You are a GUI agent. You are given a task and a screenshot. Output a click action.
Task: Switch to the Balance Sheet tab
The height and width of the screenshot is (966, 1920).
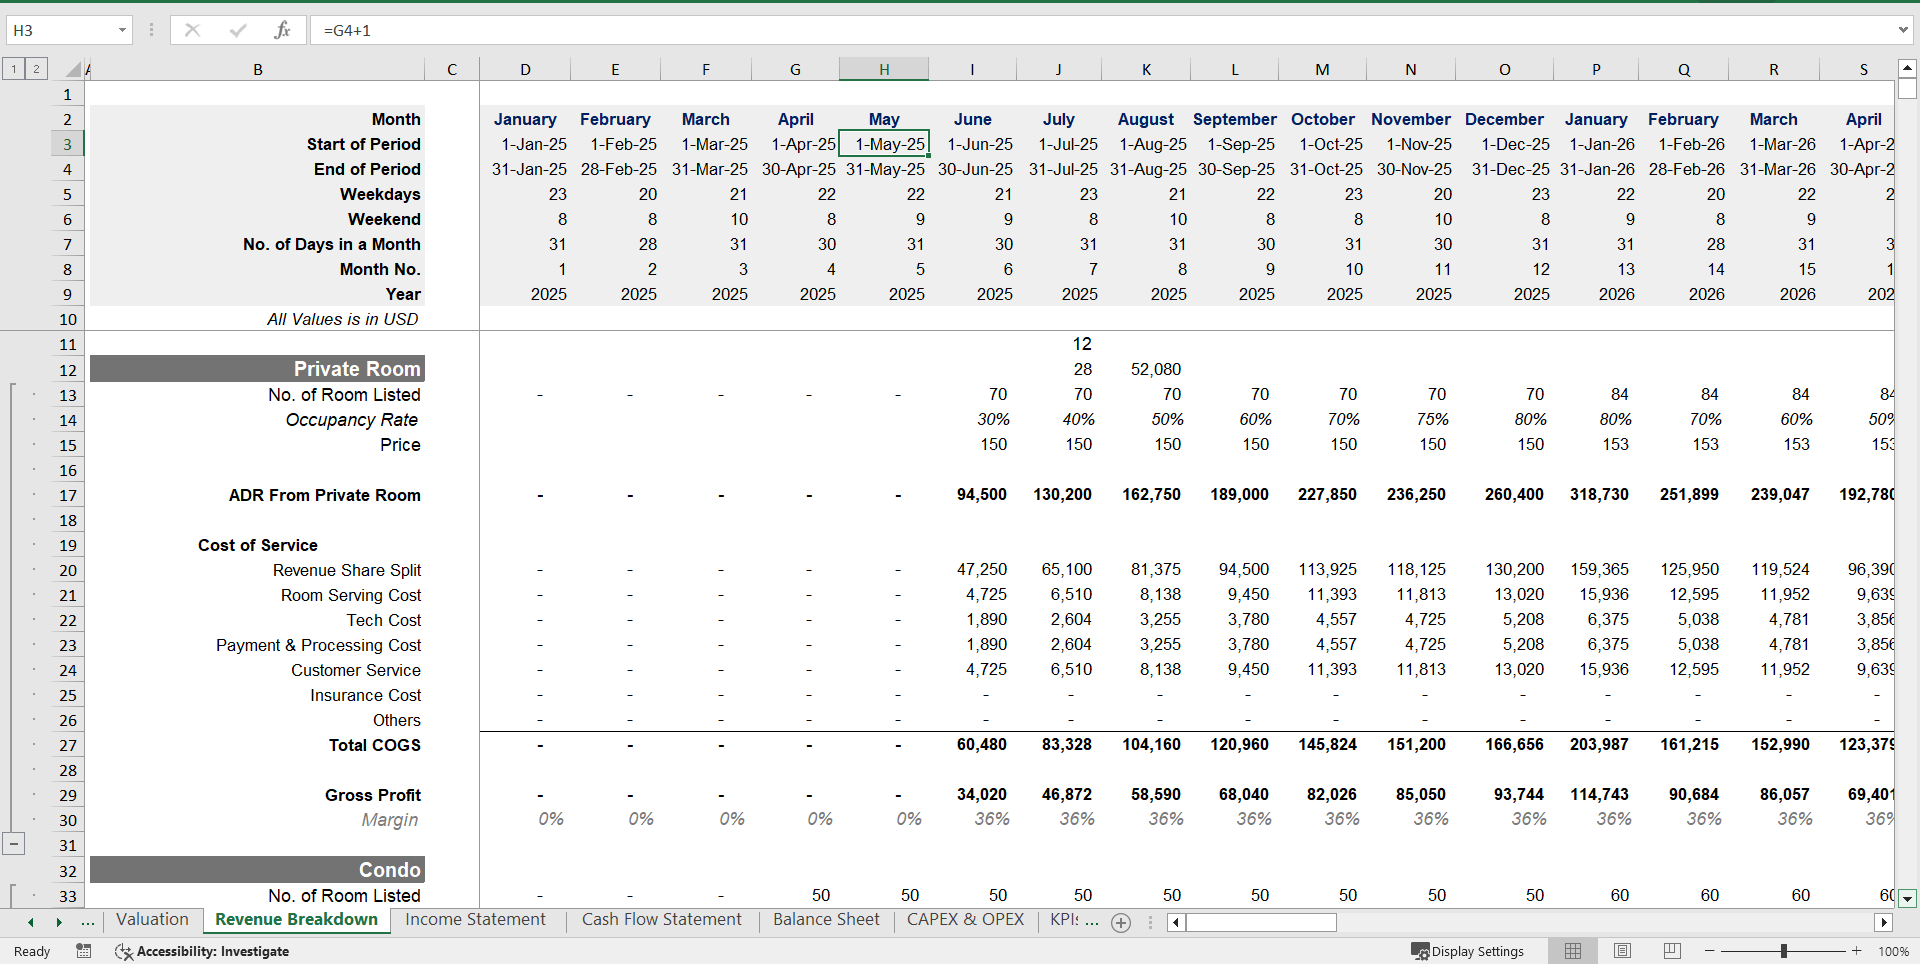pos(826,920)
